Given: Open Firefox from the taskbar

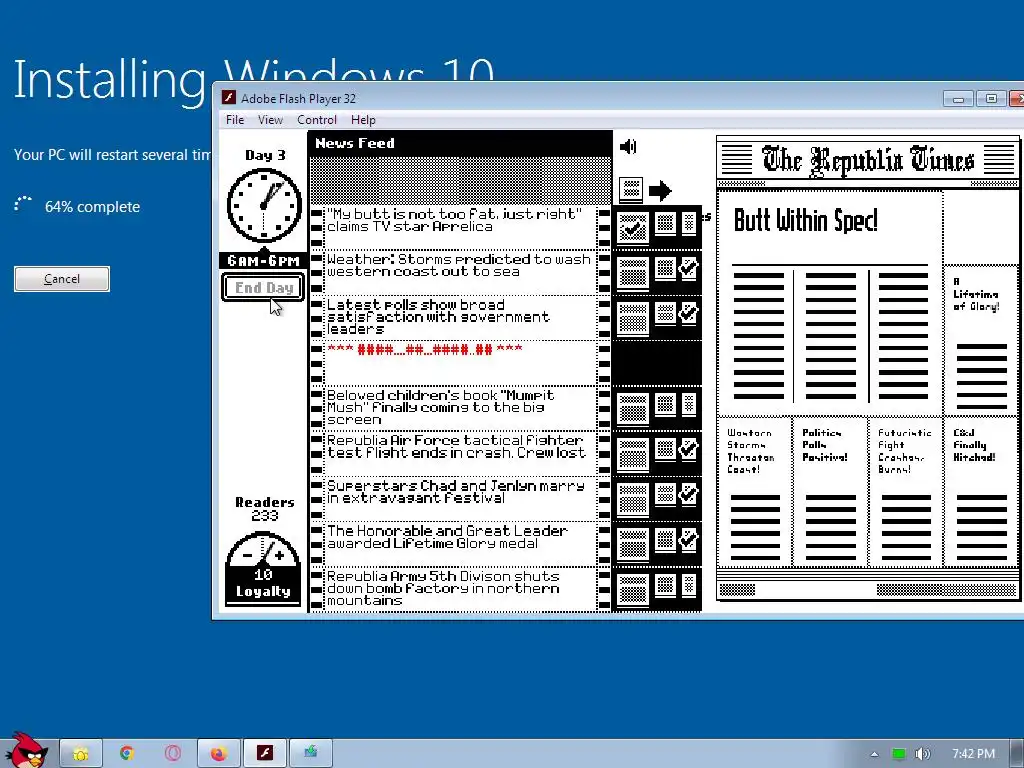Looking at the screenshot, I should [x=218, y=754].
